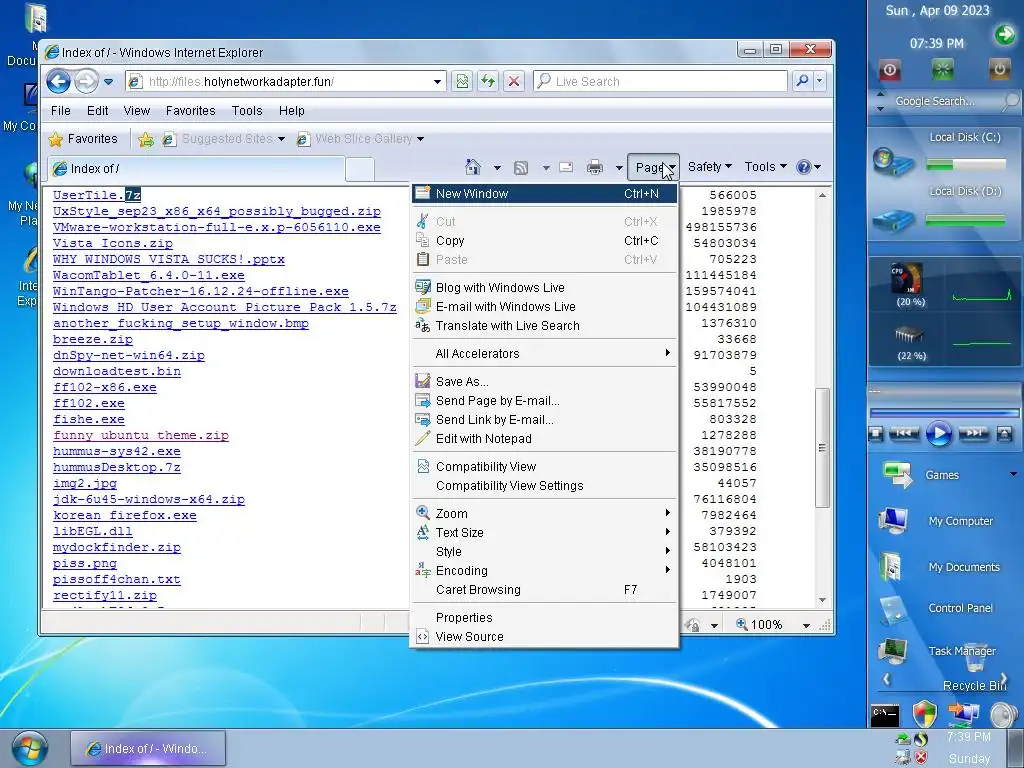Toggle Compatibility View in the Page menu
Screen dimensions: 1024x768
click(x=543, y=466)
